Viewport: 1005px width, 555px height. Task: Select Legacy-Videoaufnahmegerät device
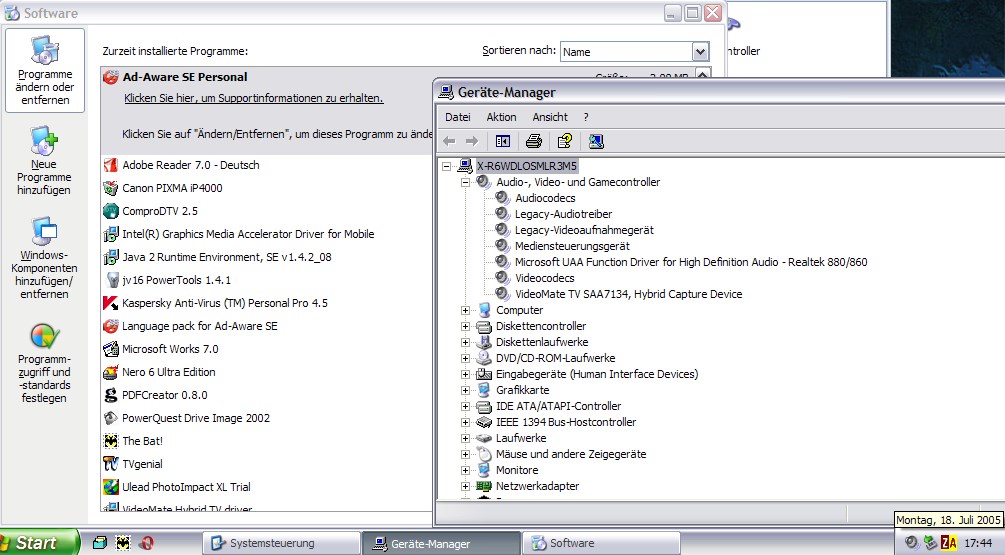(x=584, y=230)
